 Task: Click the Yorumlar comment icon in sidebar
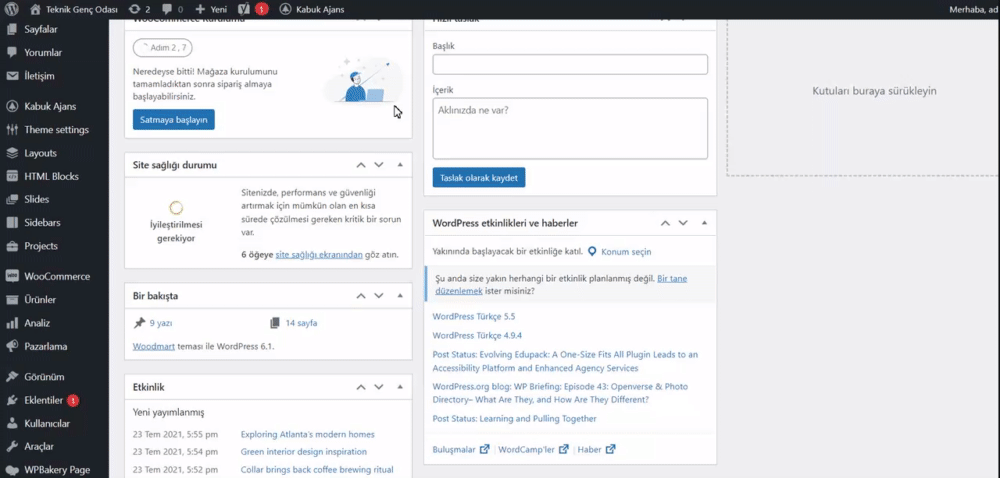(x=12, y=53)
